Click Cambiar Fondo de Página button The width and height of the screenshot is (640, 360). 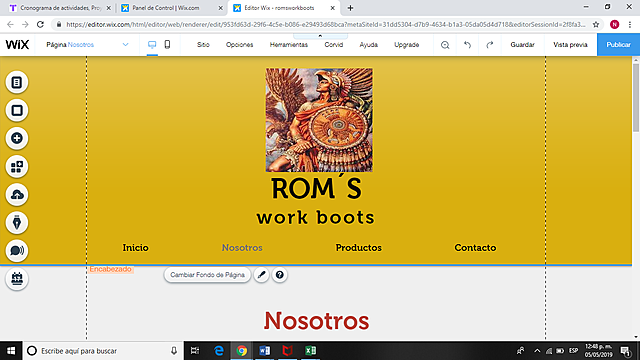(207, 275)
